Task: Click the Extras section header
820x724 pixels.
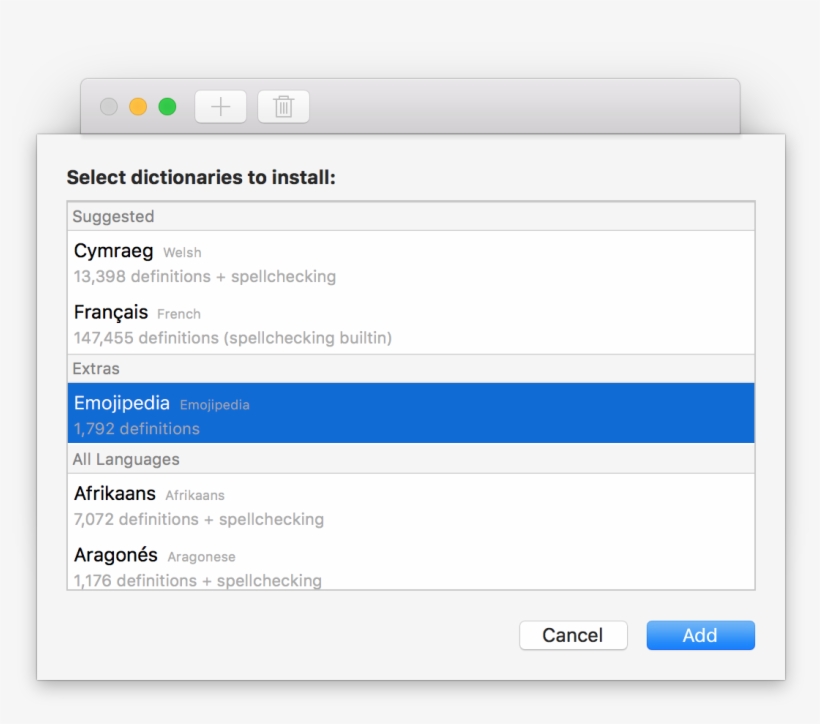Action: tap(411, 369)
